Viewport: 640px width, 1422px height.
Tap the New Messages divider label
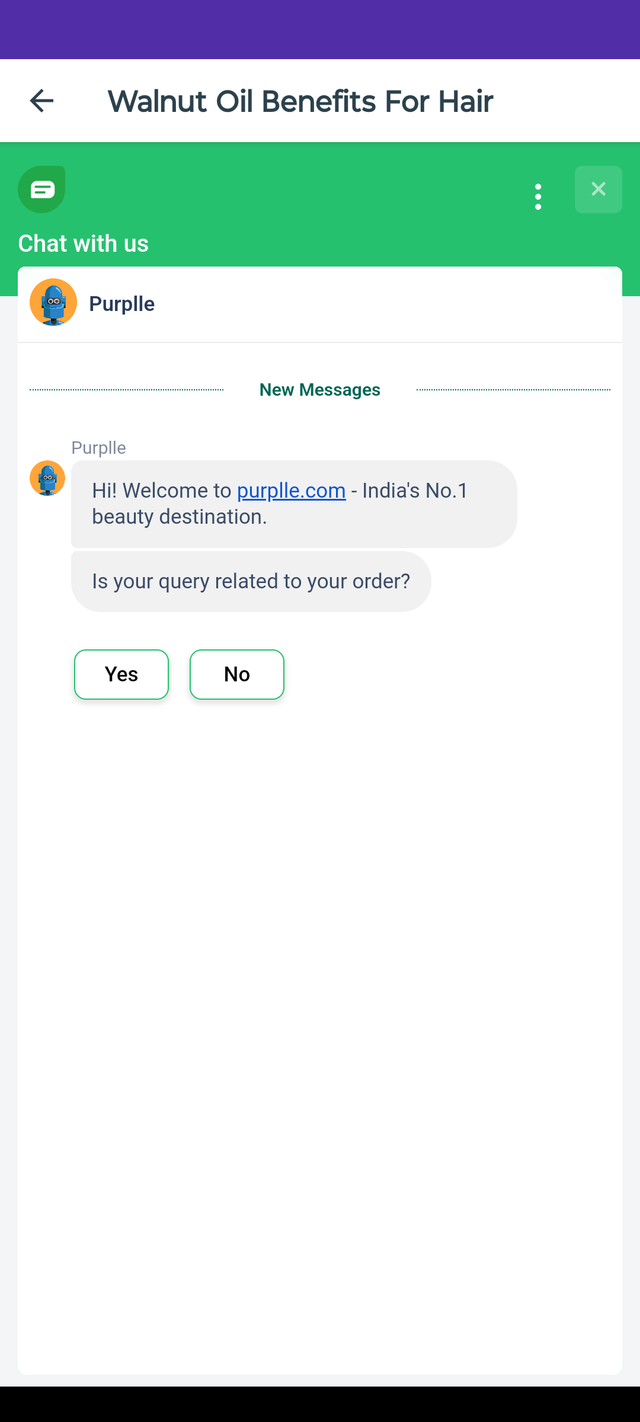[x=320, y=390]
